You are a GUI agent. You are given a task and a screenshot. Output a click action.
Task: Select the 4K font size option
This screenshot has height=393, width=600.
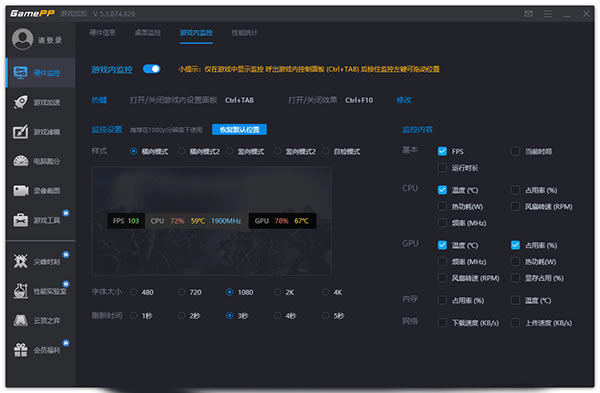(325, 292)
